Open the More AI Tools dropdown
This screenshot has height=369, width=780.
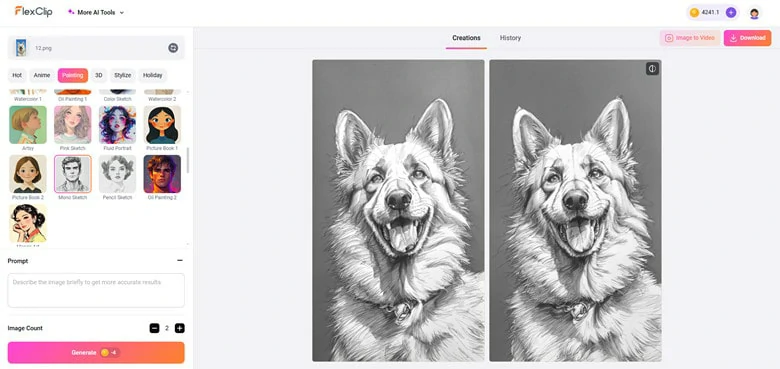[96, 12]
